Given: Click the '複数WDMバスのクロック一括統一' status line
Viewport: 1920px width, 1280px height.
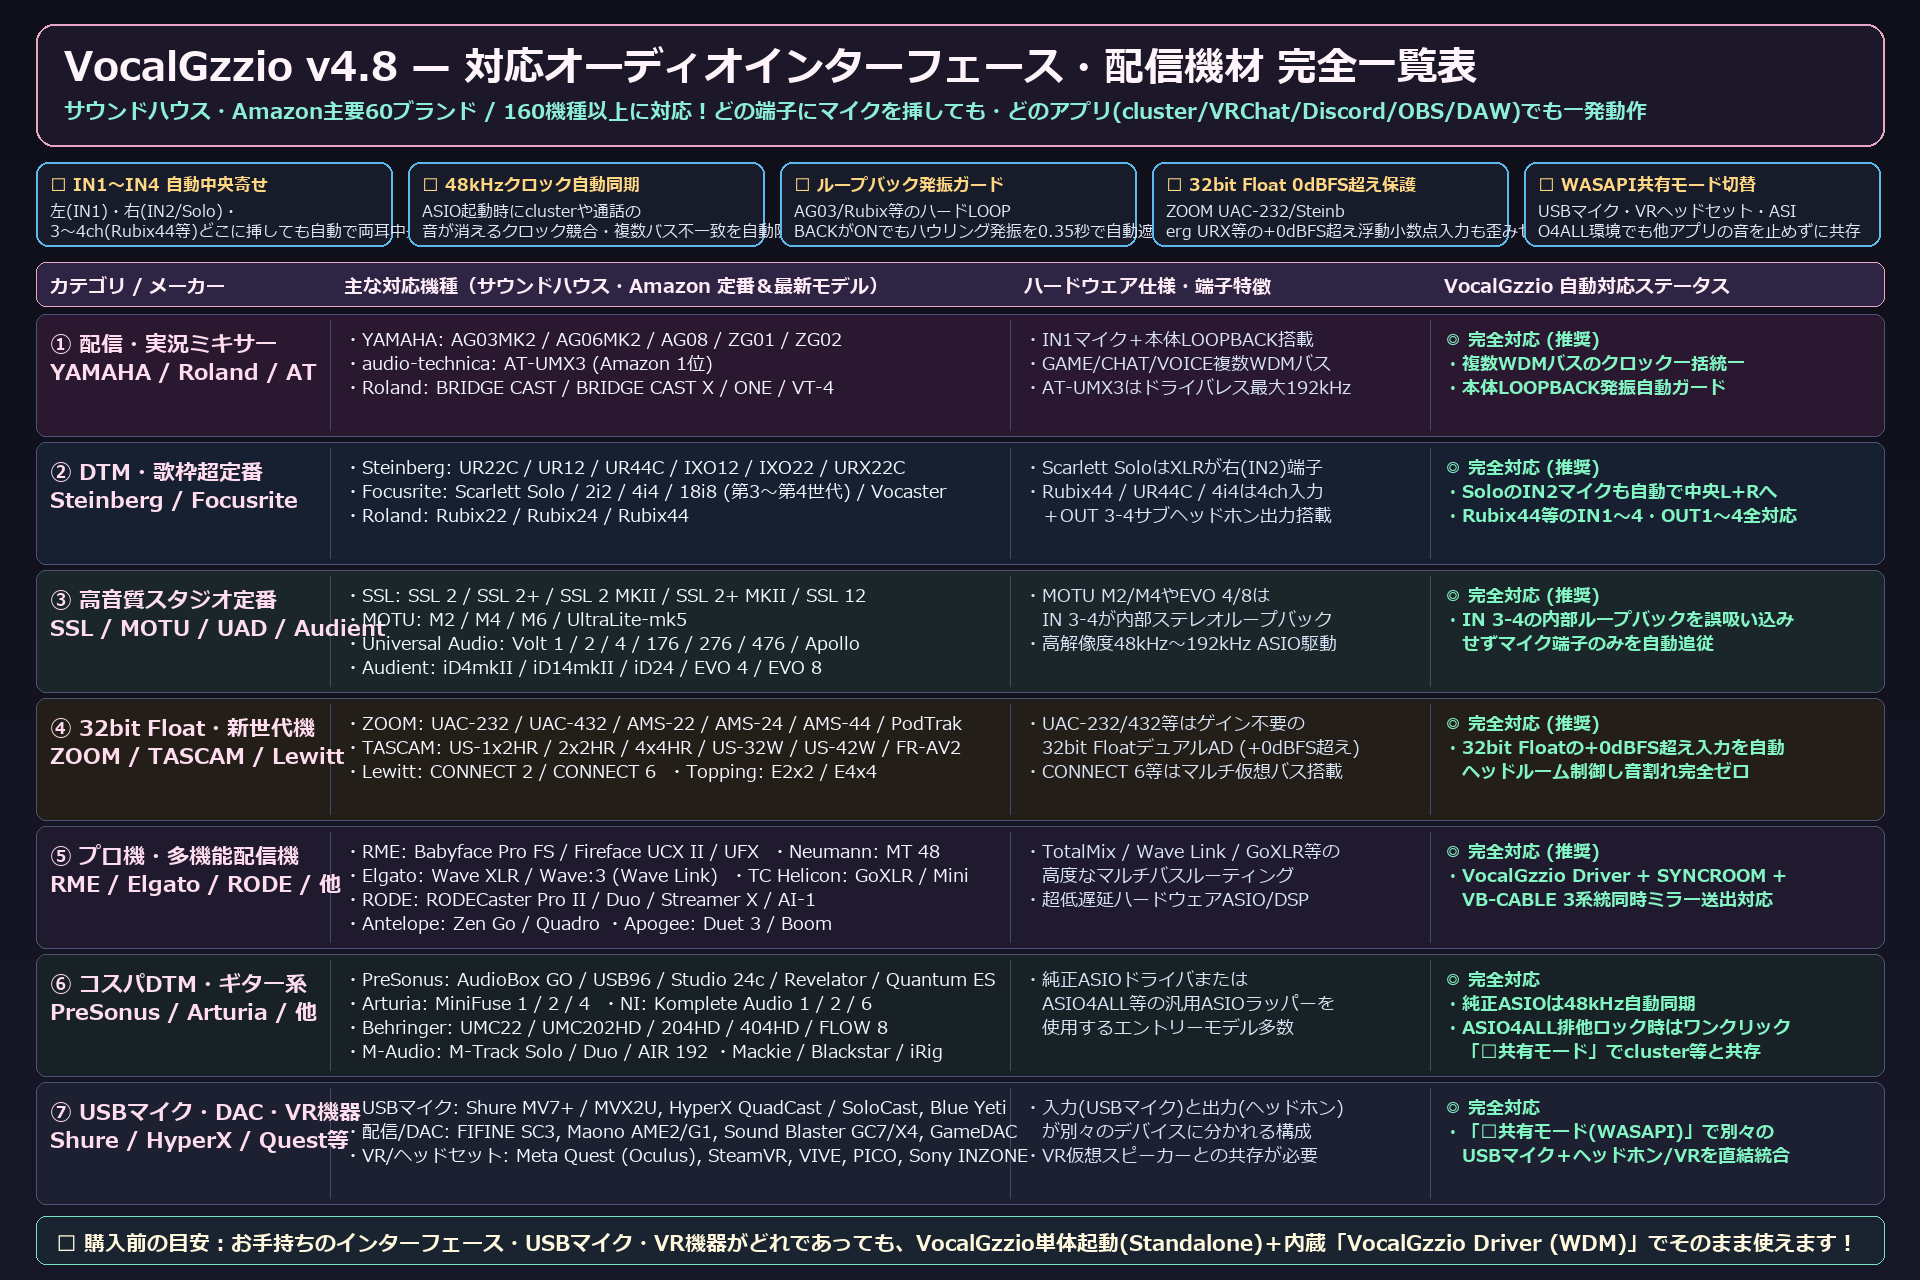Looking at the screenshot, I should [1596, 364].
